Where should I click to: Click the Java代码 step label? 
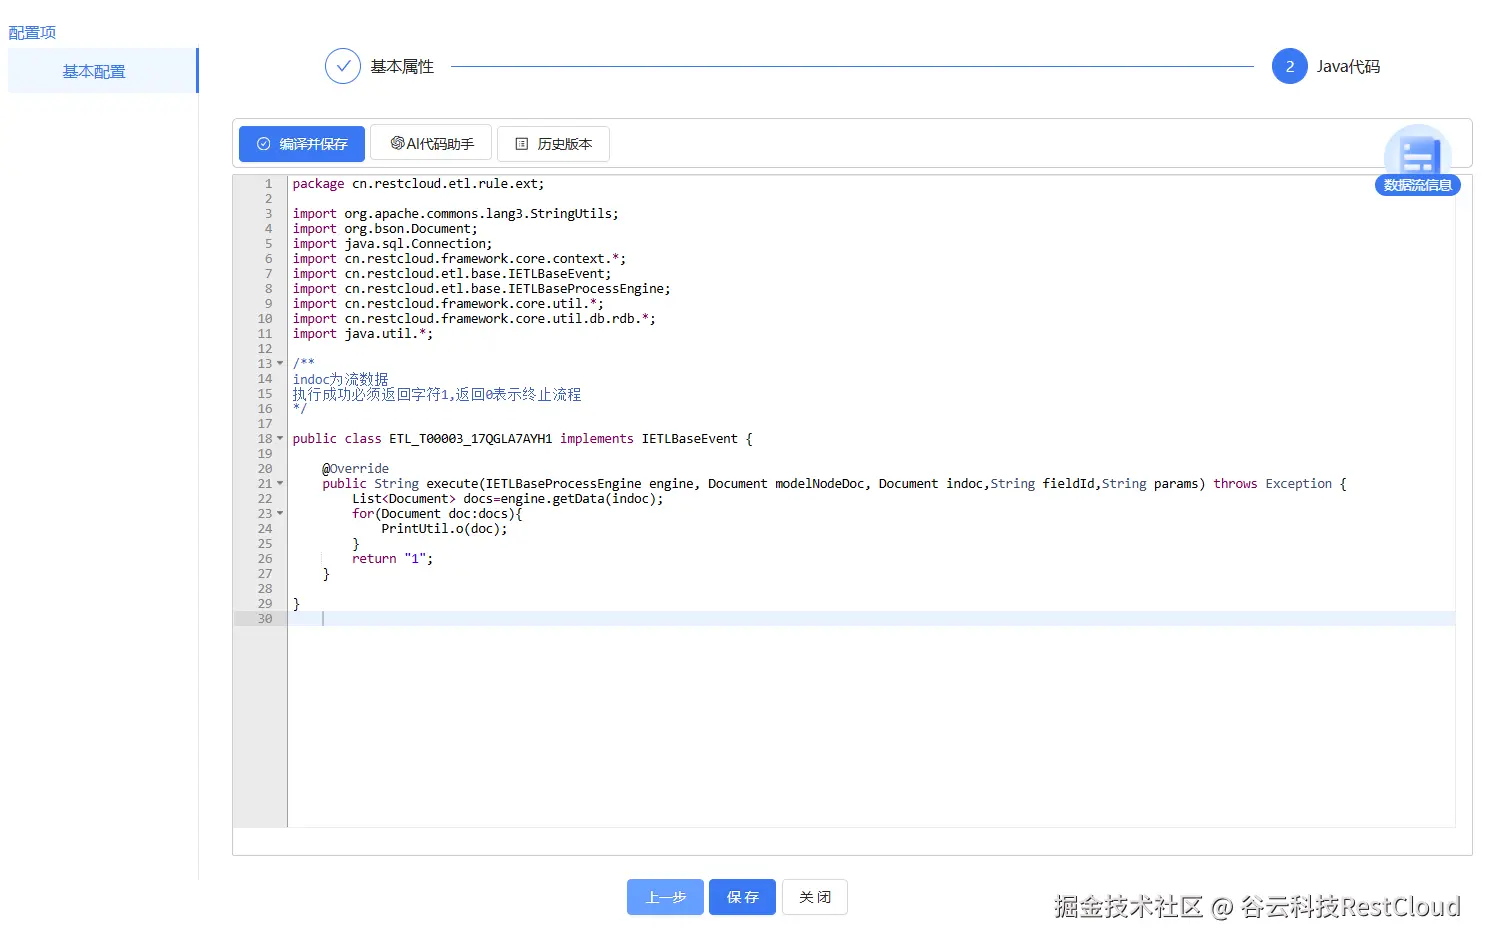(x=1348, y=66)
